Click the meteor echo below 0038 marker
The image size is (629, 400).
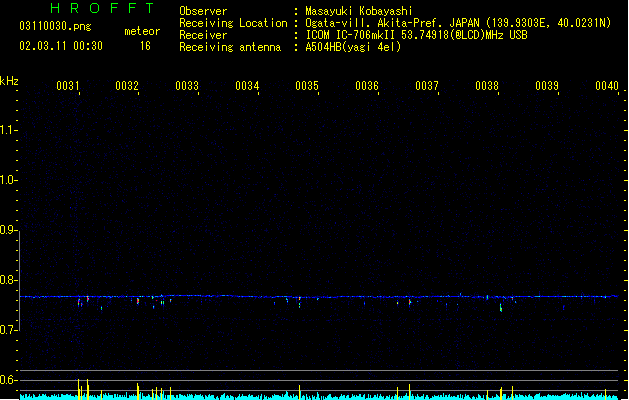click(x=501, y=308)
